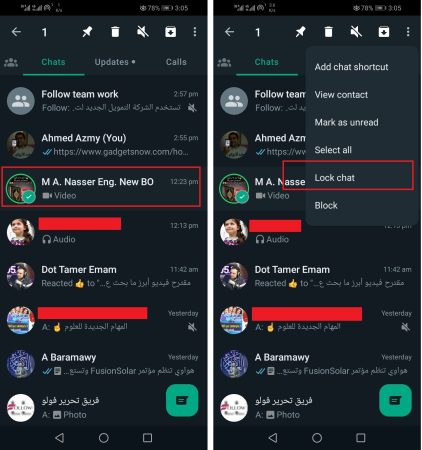The height and width of the screenshot is (450, 422).
Task: Archive the chat with left archive icon
Action: click(171, 32)
